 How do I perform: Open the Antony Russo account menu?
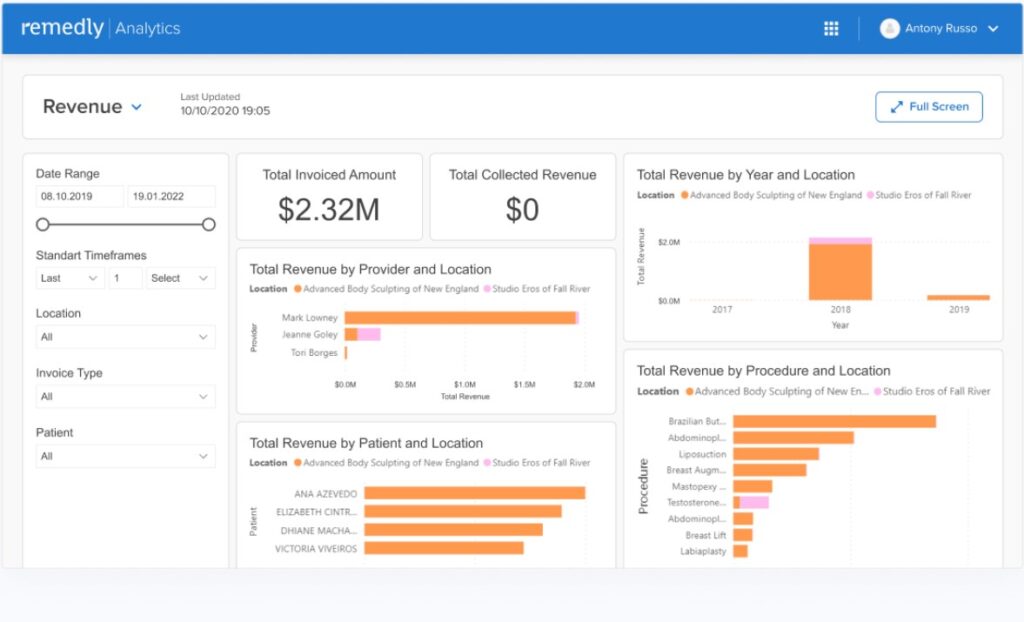coord(940,28)
